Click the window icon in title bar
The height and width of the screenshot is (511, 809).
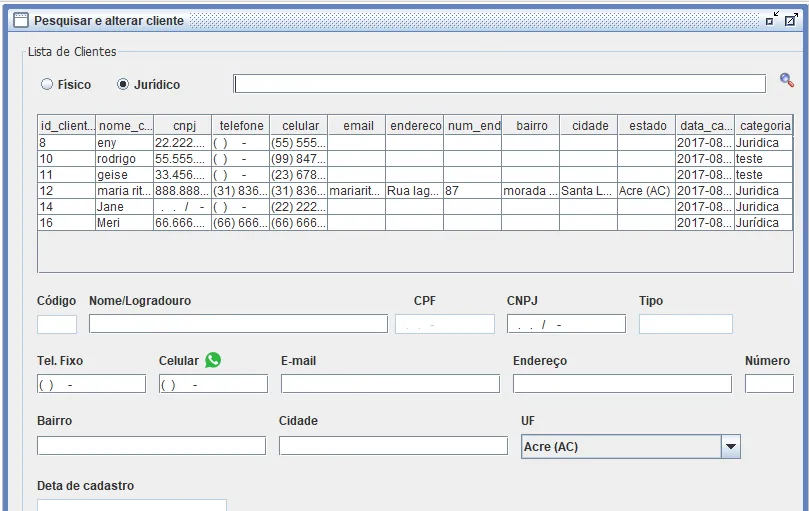coord(20,20)
